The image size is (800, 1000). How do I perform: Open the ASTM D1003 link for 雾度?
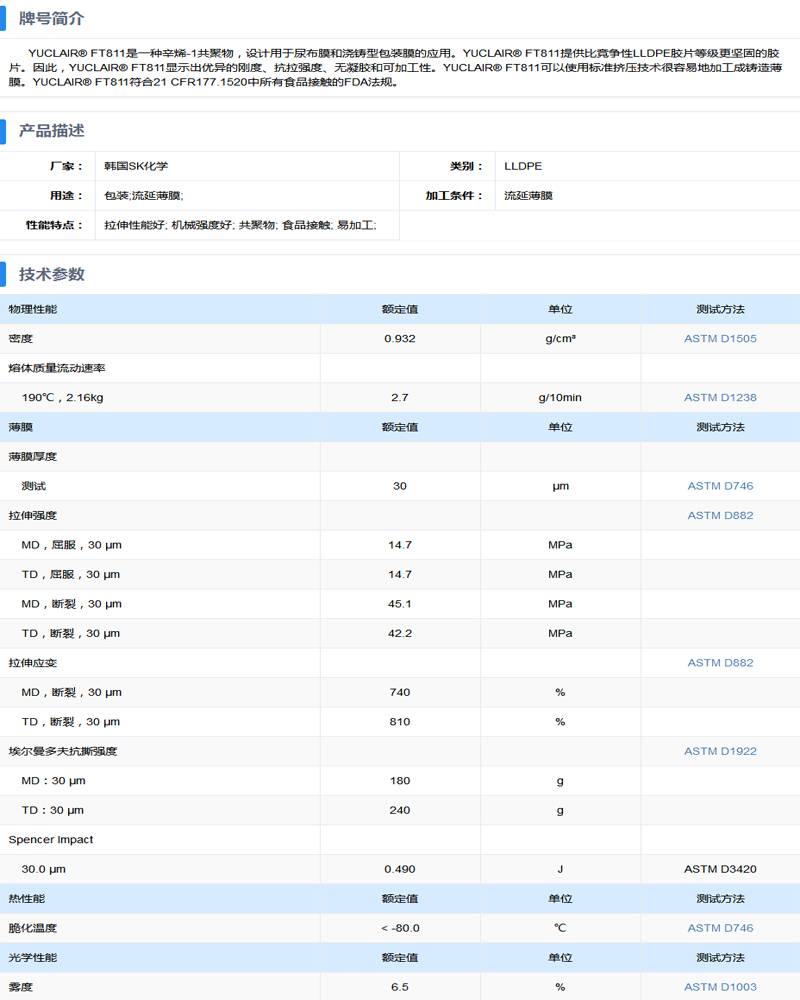click(x=720, y=987)
